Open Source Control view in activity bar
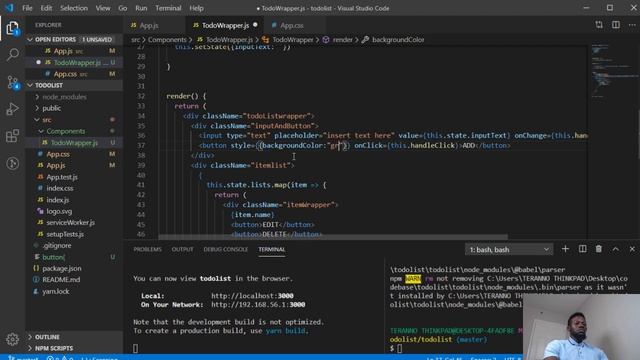640x360 pixels. 12,82
